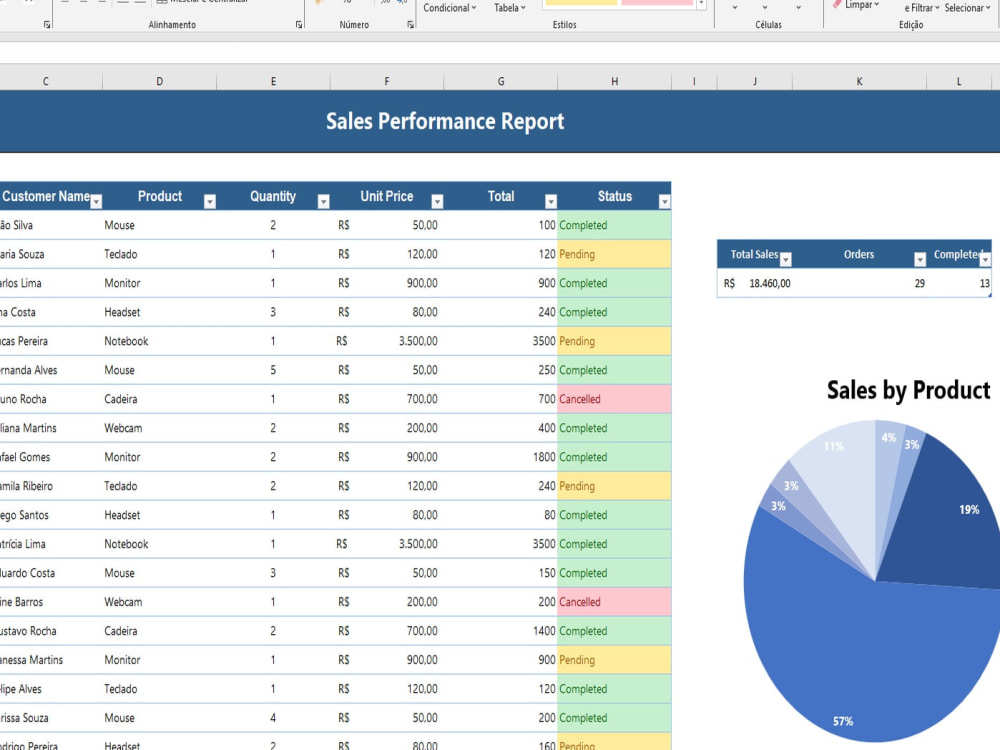The height and width of the screenshot is (750, 1000).
Task: Click the Sales Performance Report title
Action: pyautogui.click(x=445, y=121)
